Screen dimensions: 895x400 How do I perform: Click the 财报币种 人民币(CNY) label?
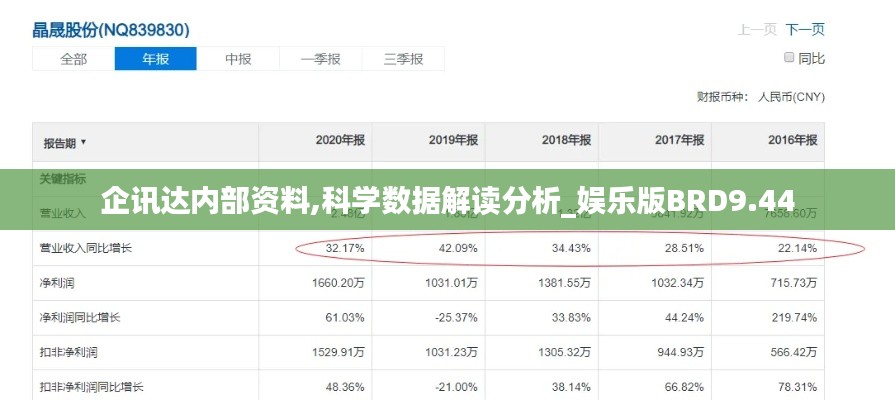tap(760, 97)
